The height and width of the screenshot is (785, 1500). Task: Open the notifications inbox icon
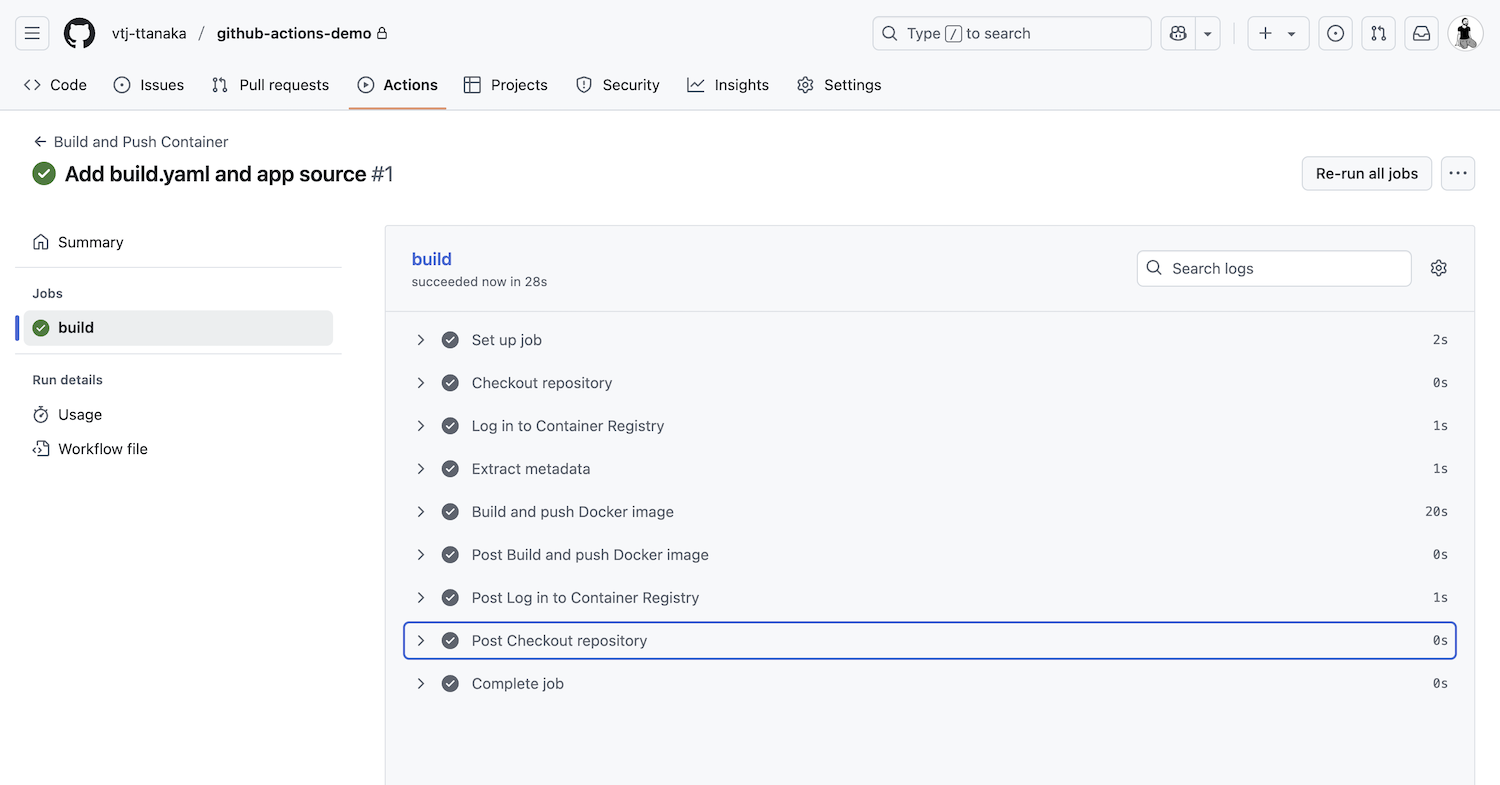(x=1421, y=33)
